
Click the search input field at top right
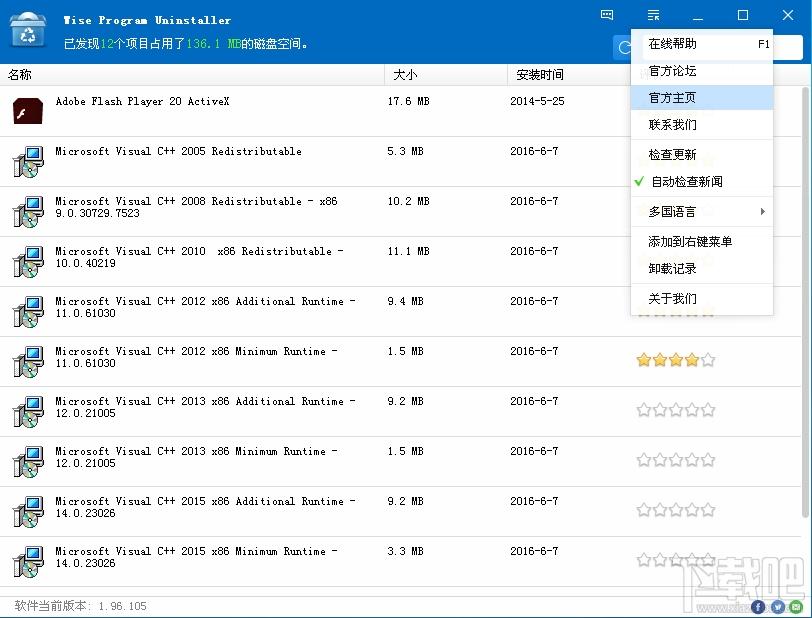[787, 48]
